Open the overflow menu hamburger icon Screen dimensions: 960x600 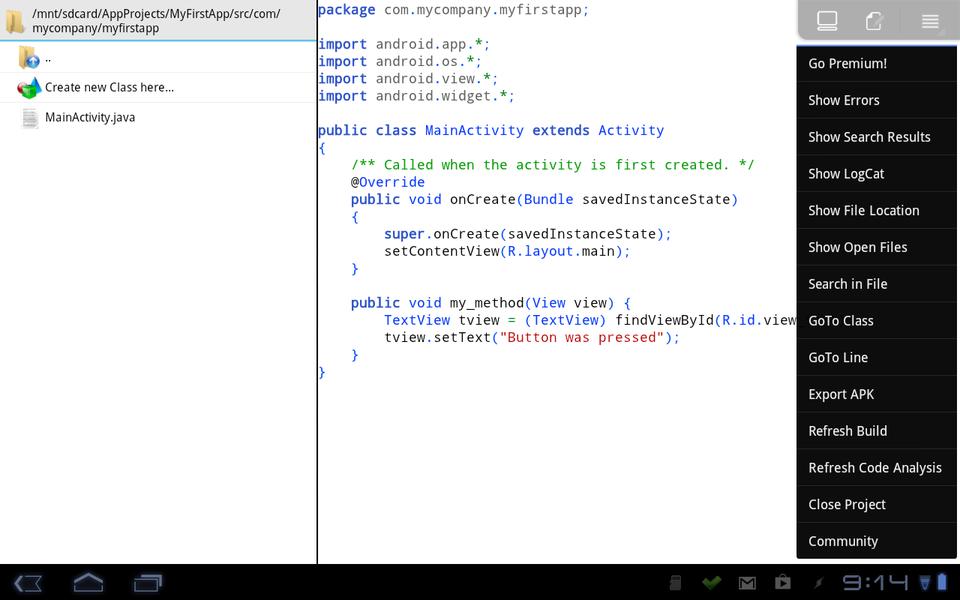[930, 21]
